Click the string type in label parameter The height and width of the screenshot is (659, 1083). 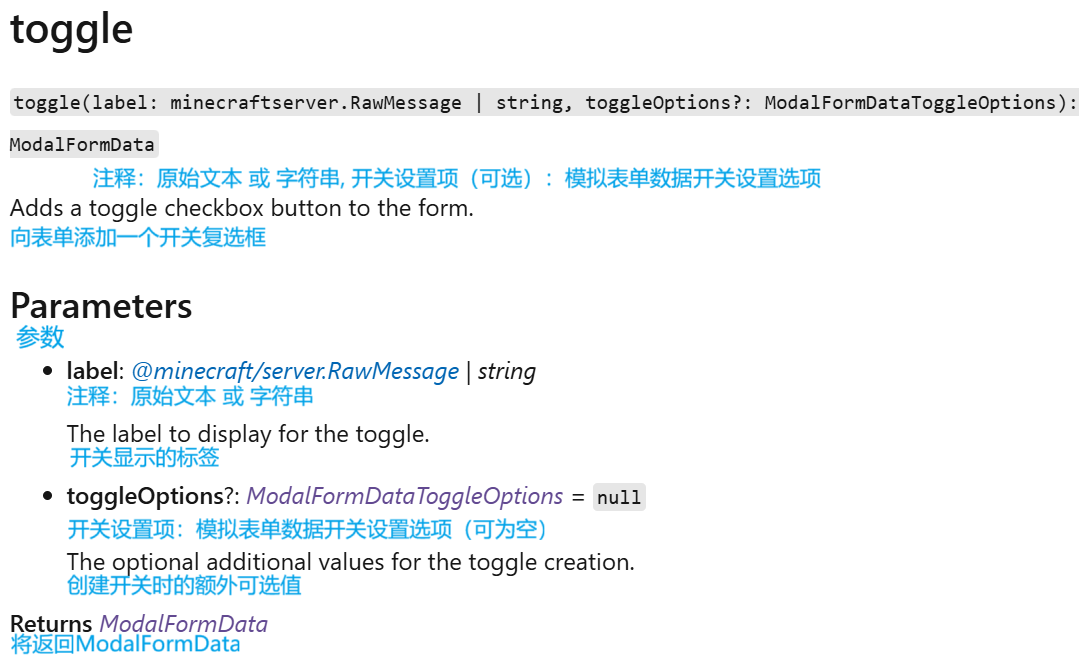(507, 371)
